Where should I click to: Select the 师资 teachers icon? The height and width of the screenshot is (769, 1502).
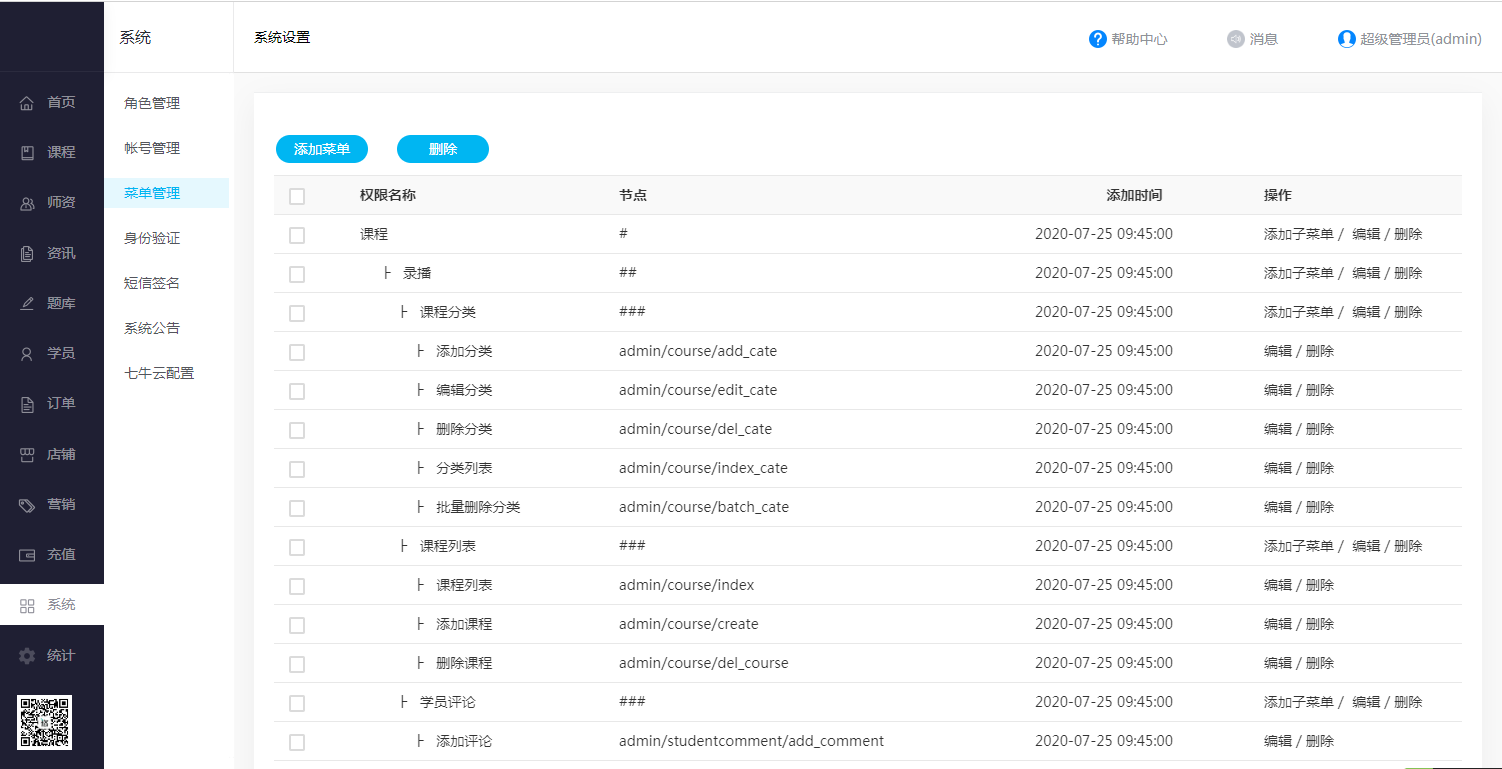(x=27, y=203)
